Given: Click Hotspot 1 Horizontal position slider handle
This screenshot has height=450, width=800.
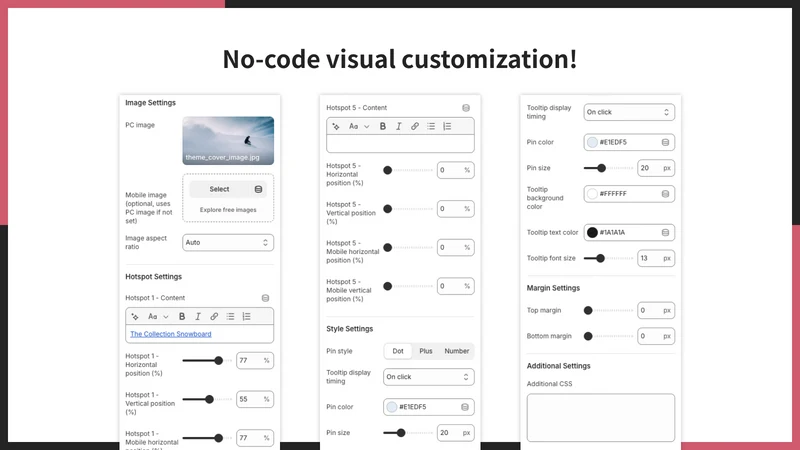Looking at the screenshot, I should coord(218,361).
